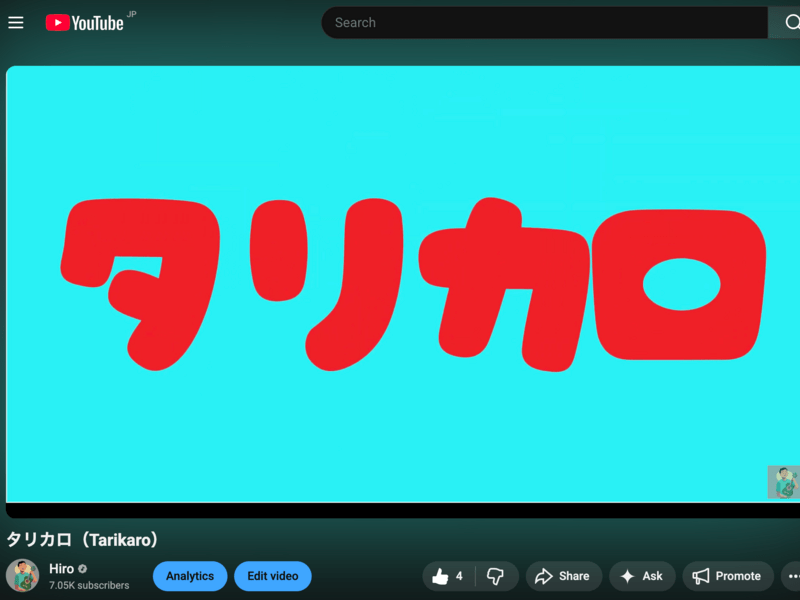Click the YouTube home logo
The width and height of the screenshot is (800, 600).
[x=85, y=22]
